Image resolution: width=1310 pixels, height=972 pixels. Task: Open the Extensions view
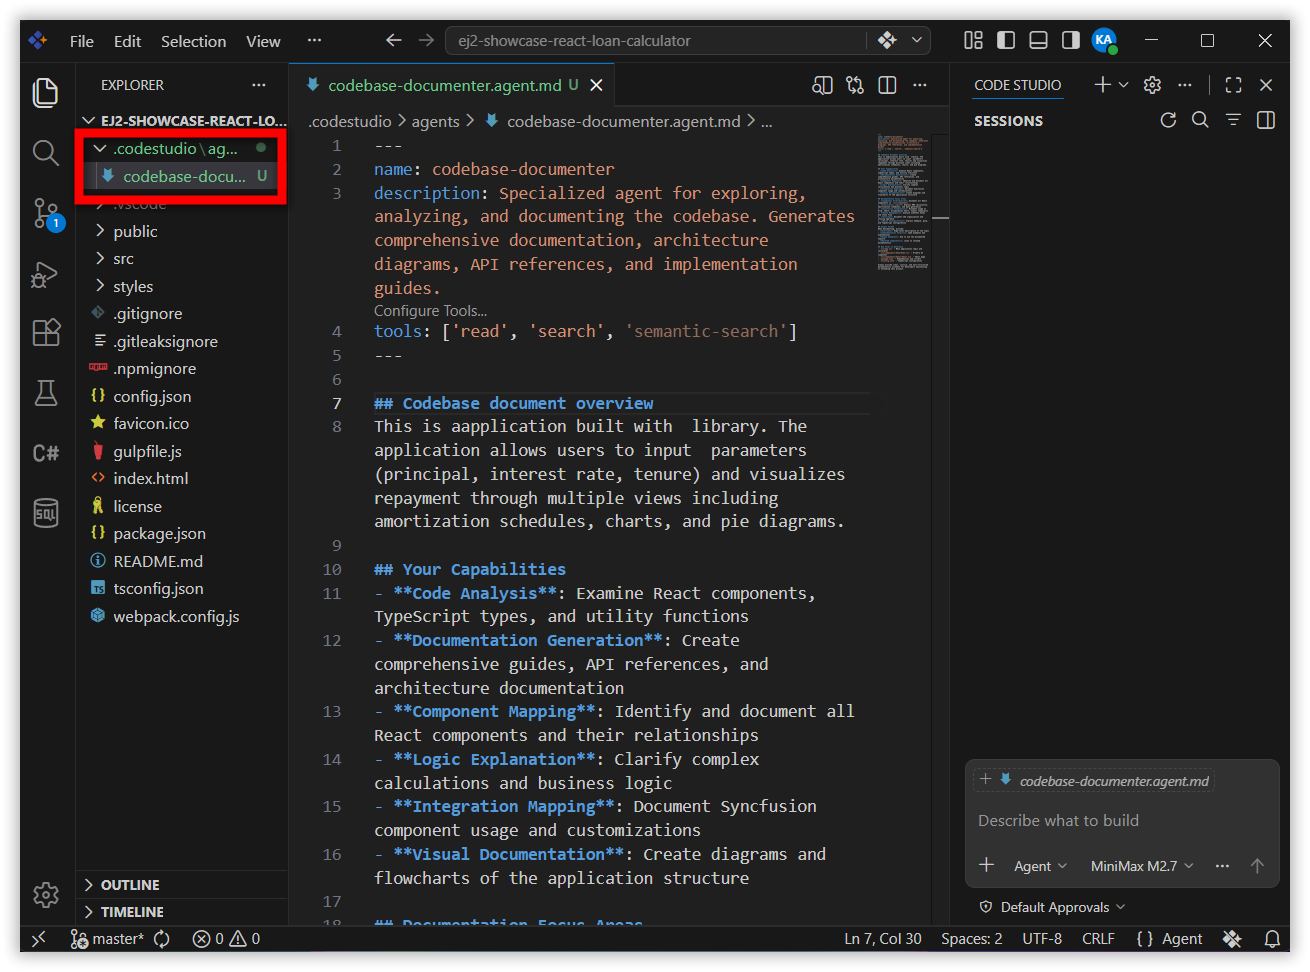[46, 333]
